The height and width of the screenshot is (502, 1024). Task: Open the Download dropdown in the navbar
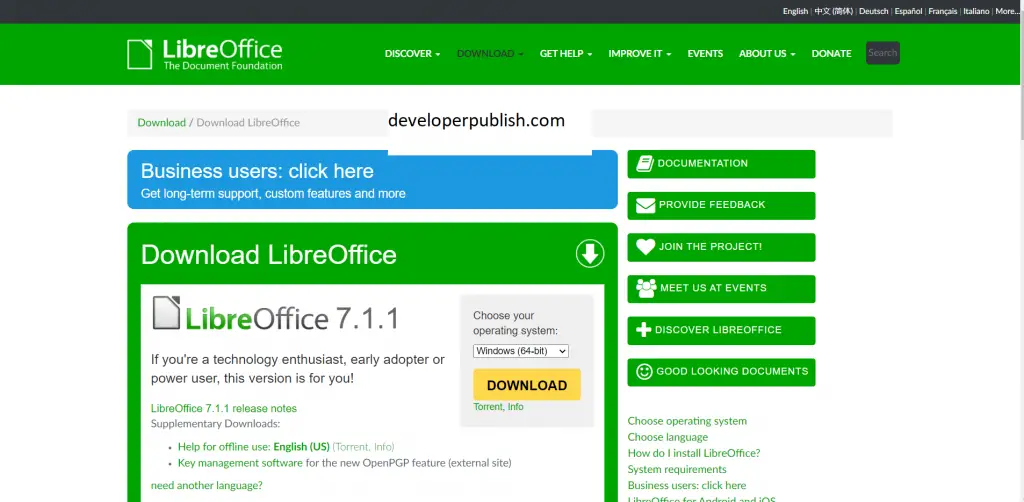coord(490,54)
